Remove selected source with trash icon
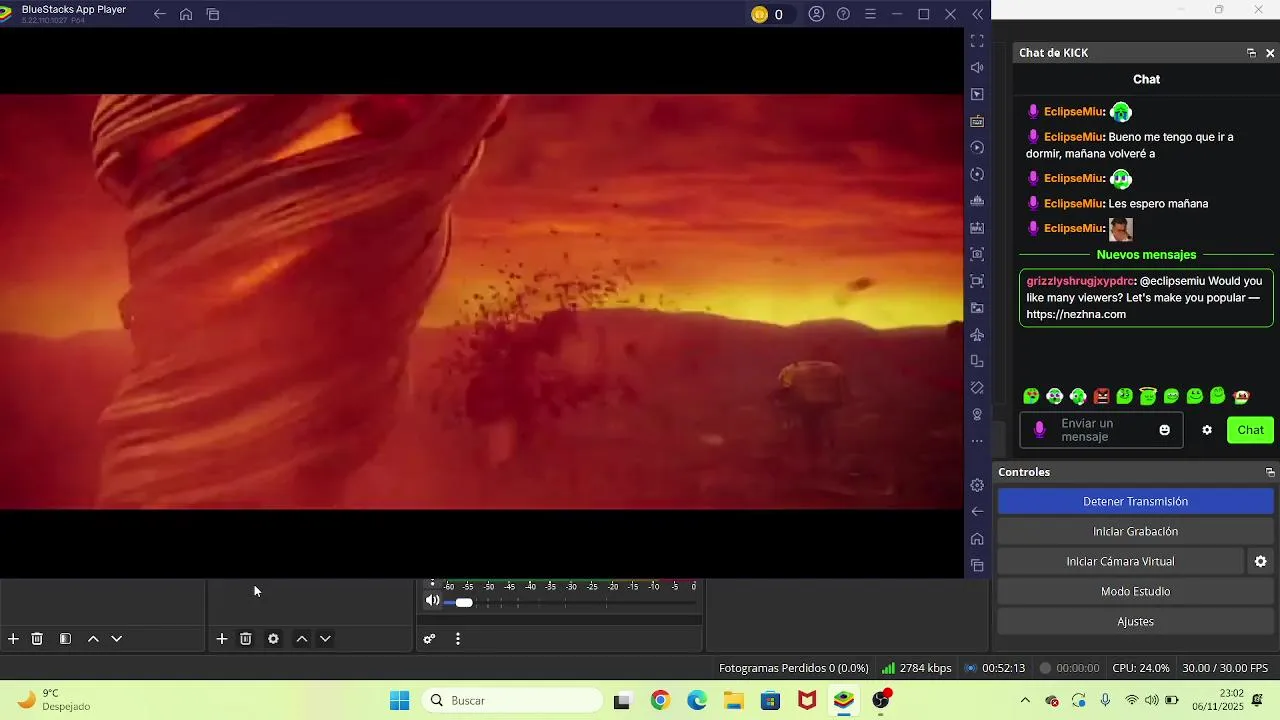1280x720 pixels. (x=246, y=639)
